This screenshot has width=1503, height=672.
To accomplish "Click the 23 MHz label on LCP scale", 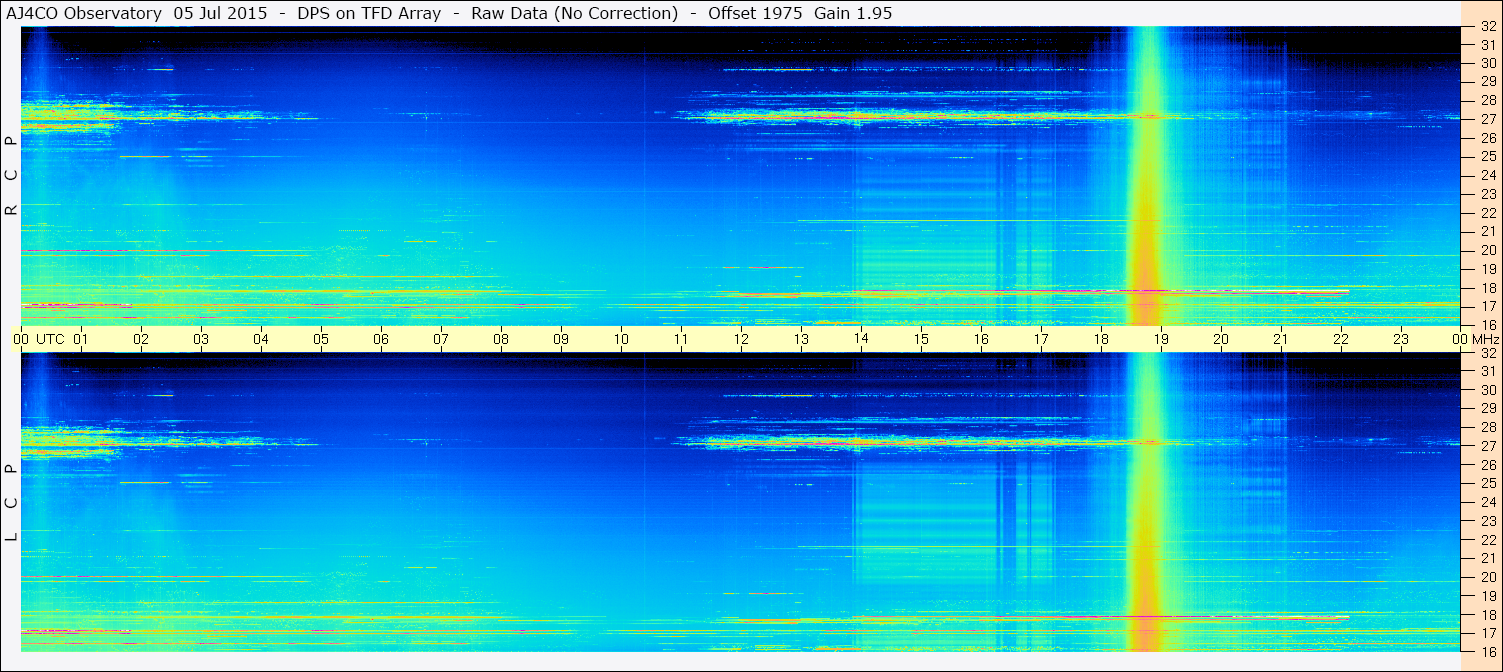I will (x=1487, y=521).
